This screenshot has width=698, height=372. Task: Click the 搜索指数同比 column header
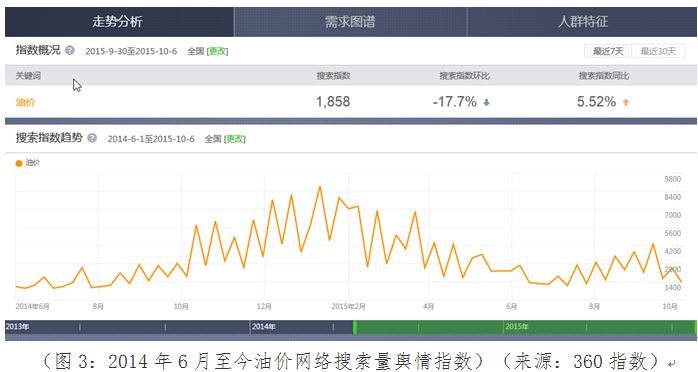(x=604, y=76)
